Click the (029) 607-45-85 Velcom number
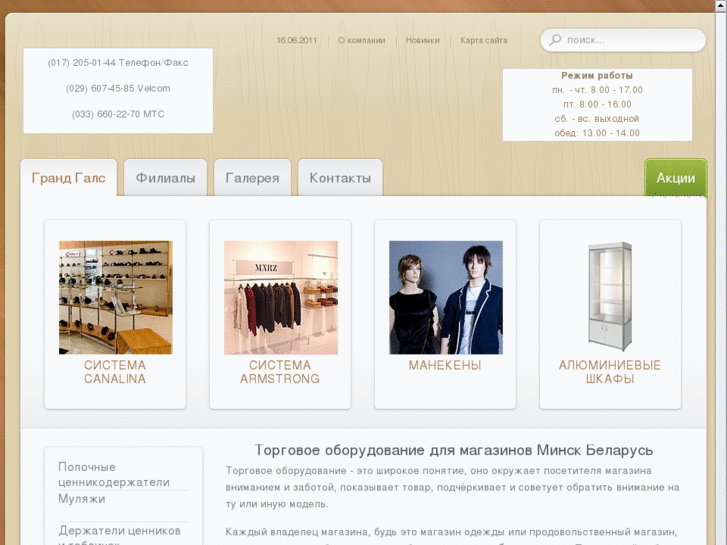The width and height of the screenshot is (727, 545). pos(118,89)
